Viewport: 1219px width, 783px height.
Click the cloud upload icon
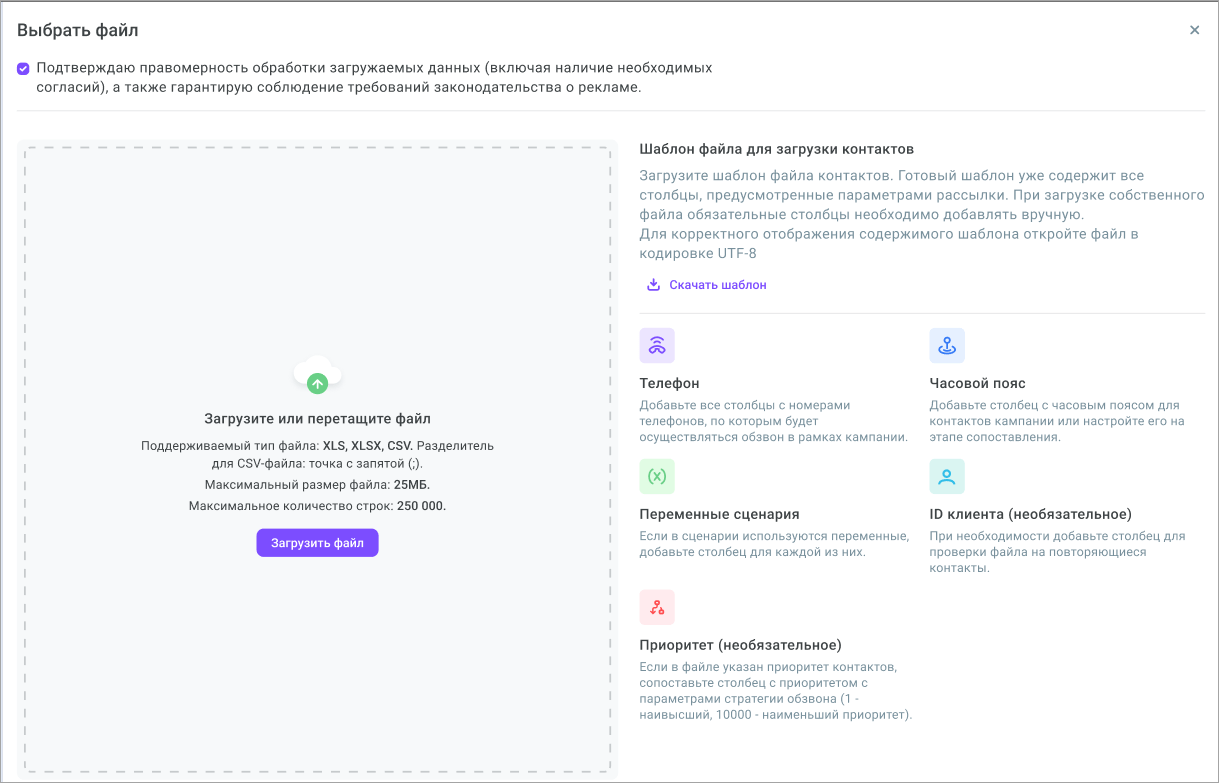pyautogui.click(x=317, y=375)
